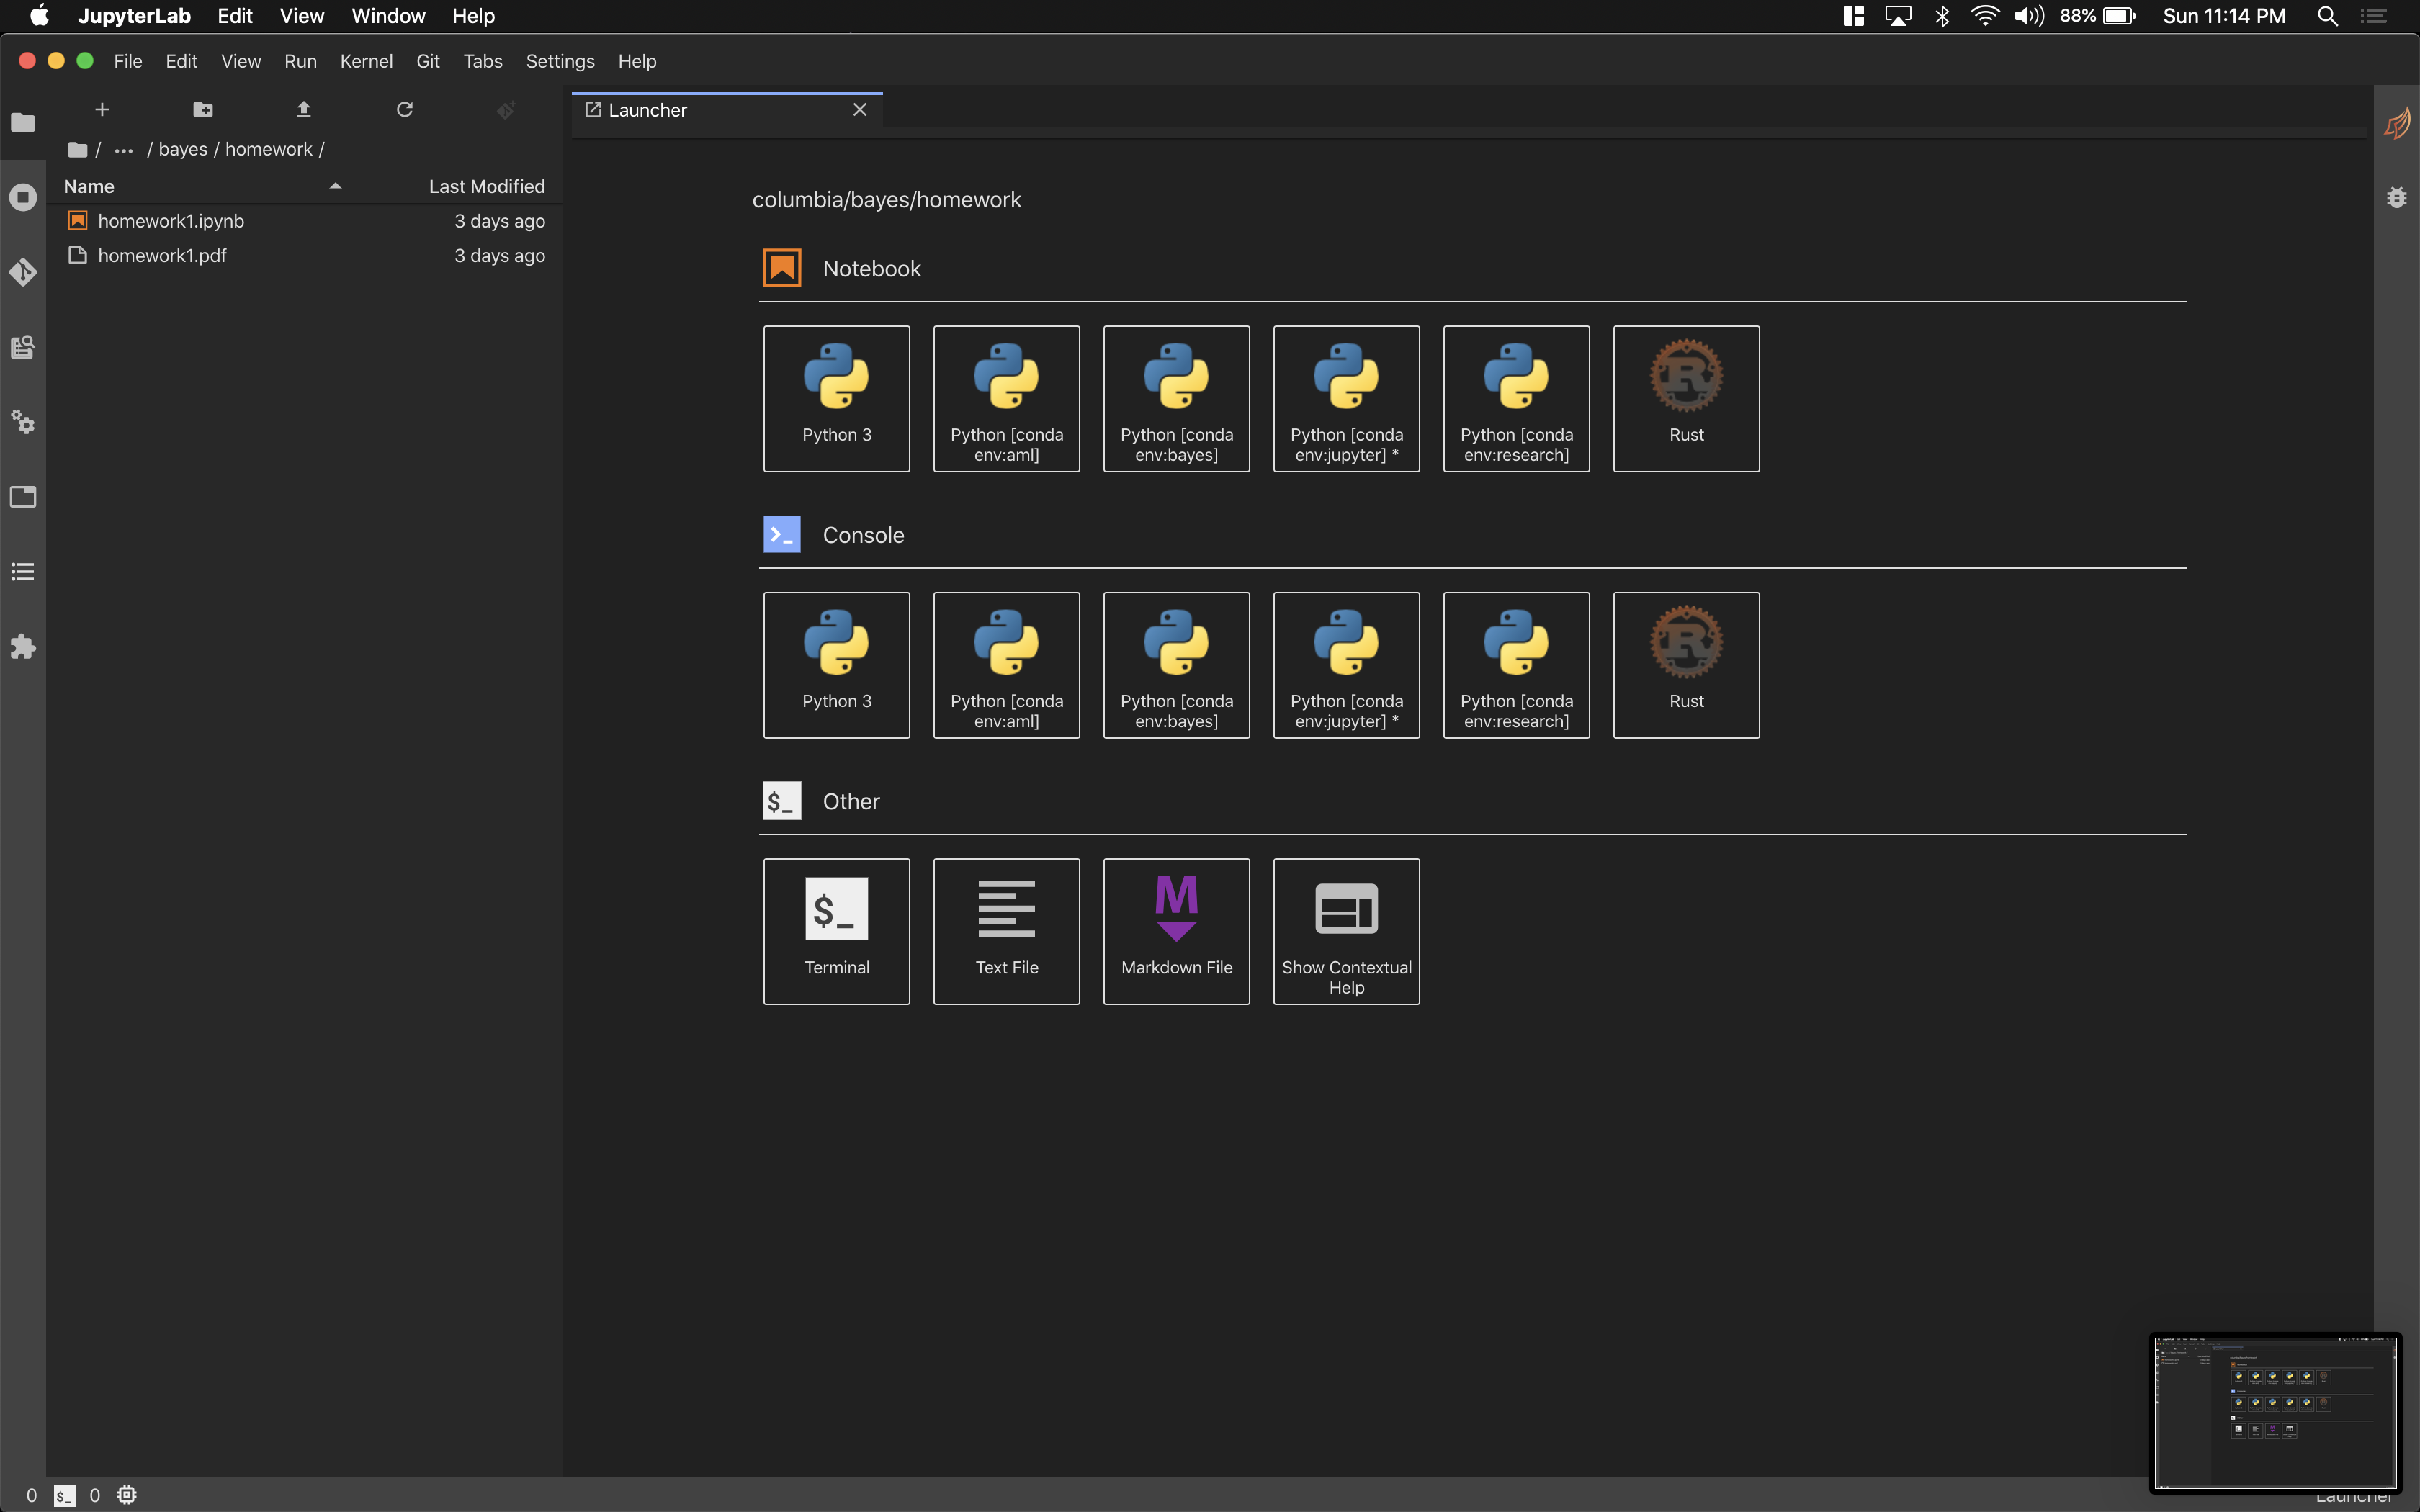Open the File menu in JupyterLab

(x=128, y=61)
